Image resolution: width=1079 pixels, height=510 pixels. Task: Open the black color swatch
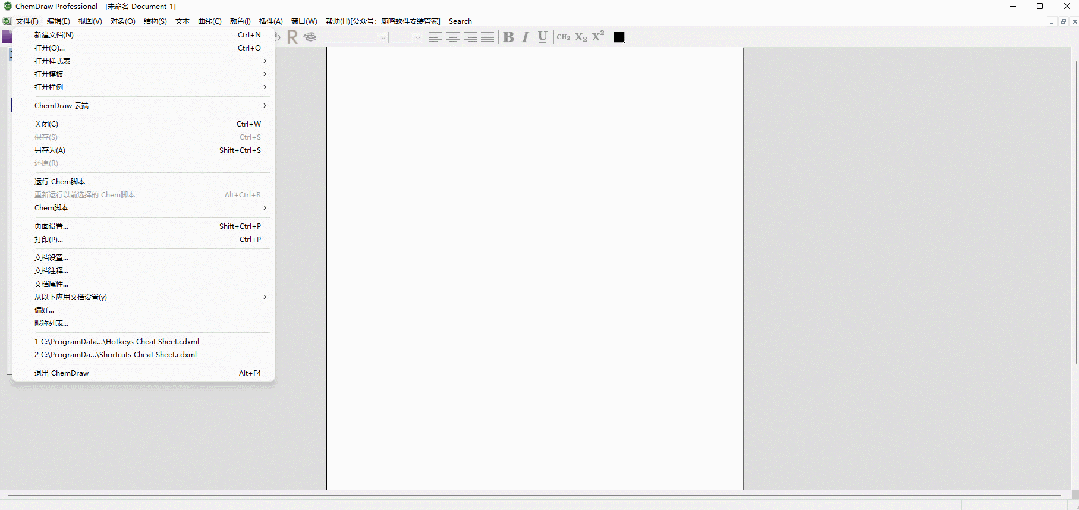[x=619, y=37]
